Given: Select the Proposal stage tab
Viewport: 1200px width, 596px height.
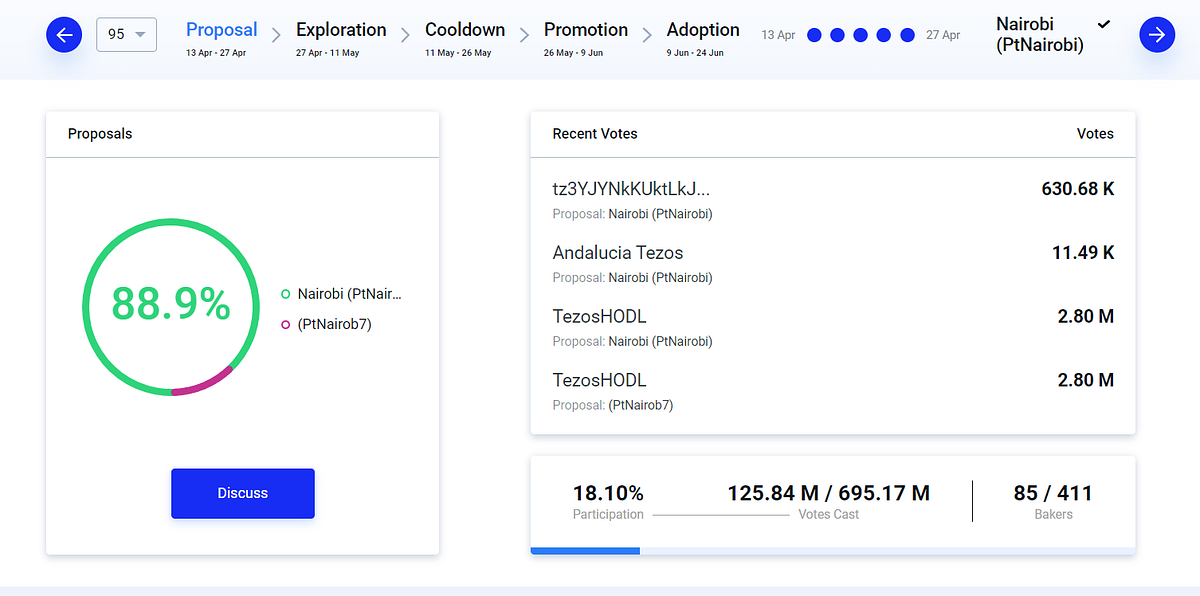Looking at the screenshot, I should pos(221,38).
